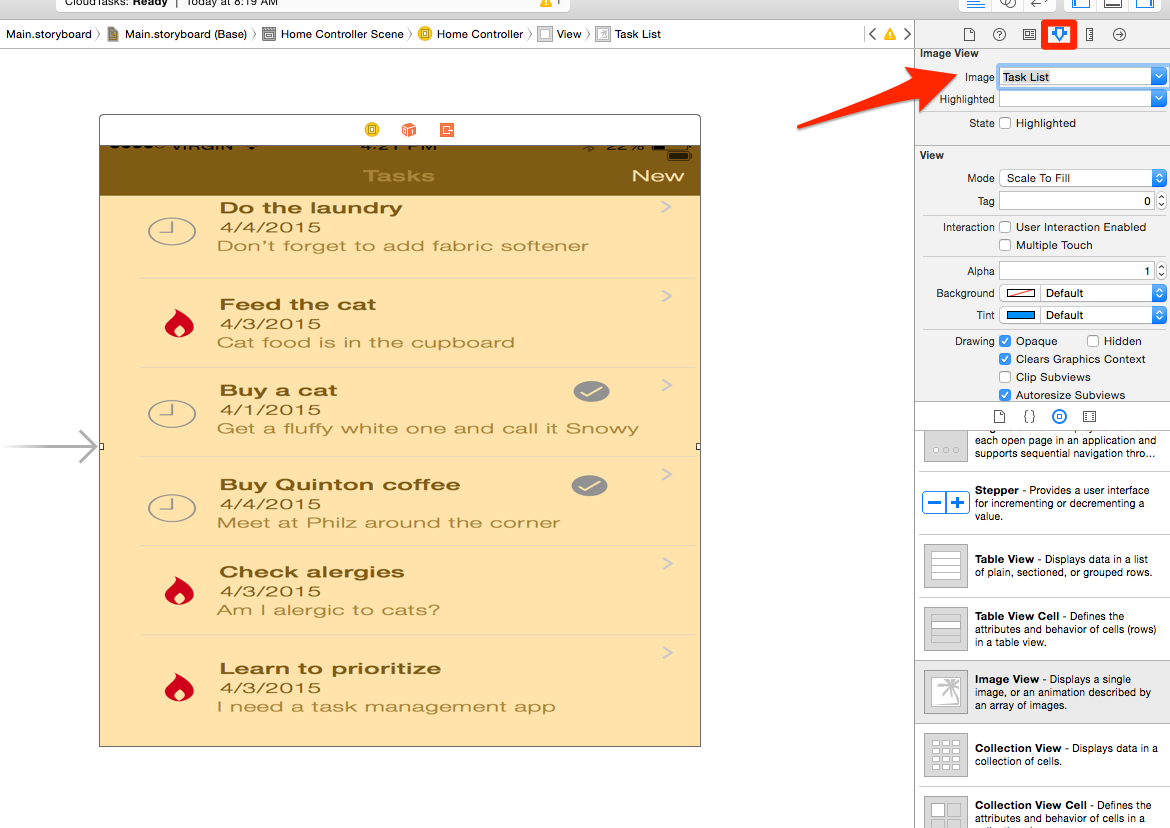Select the Collection View entry text
This screenshot has width=1170, height=828.
(1066, 754)
